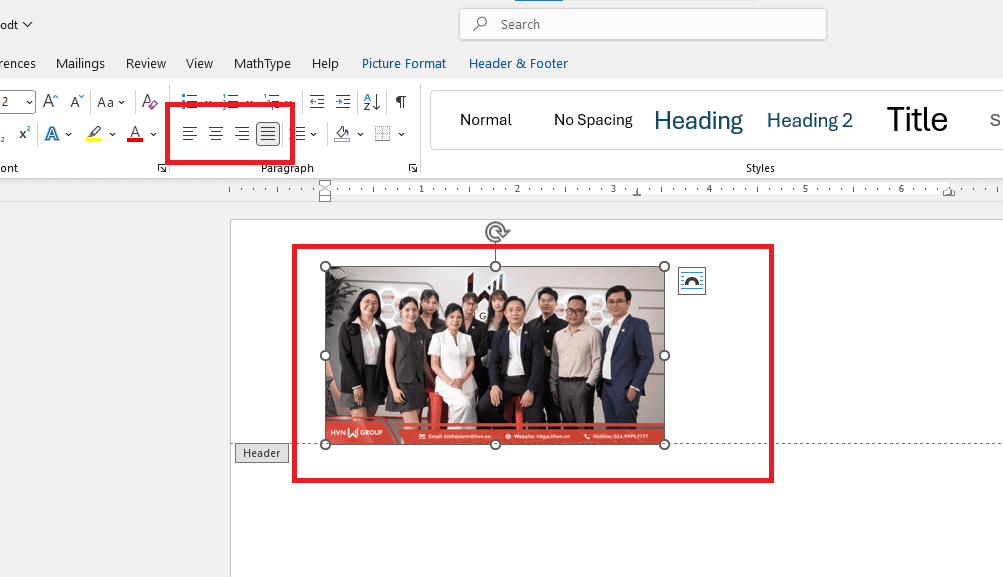Click the image's right-middle resize handle
1003x577 pixels.
(x=665, y=355)
